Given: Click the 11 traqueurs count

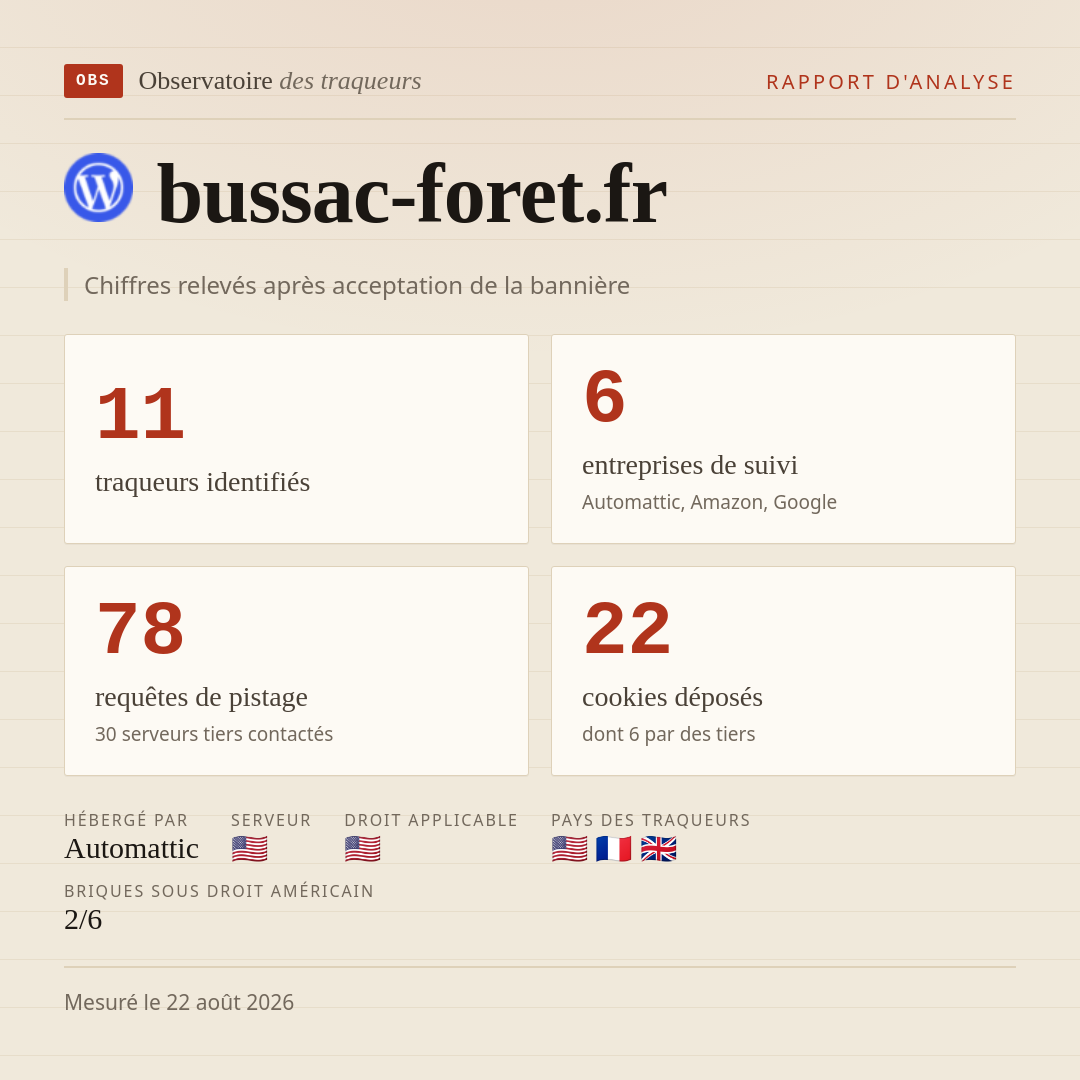Looking at the screenshot, I should pos(141,414).
